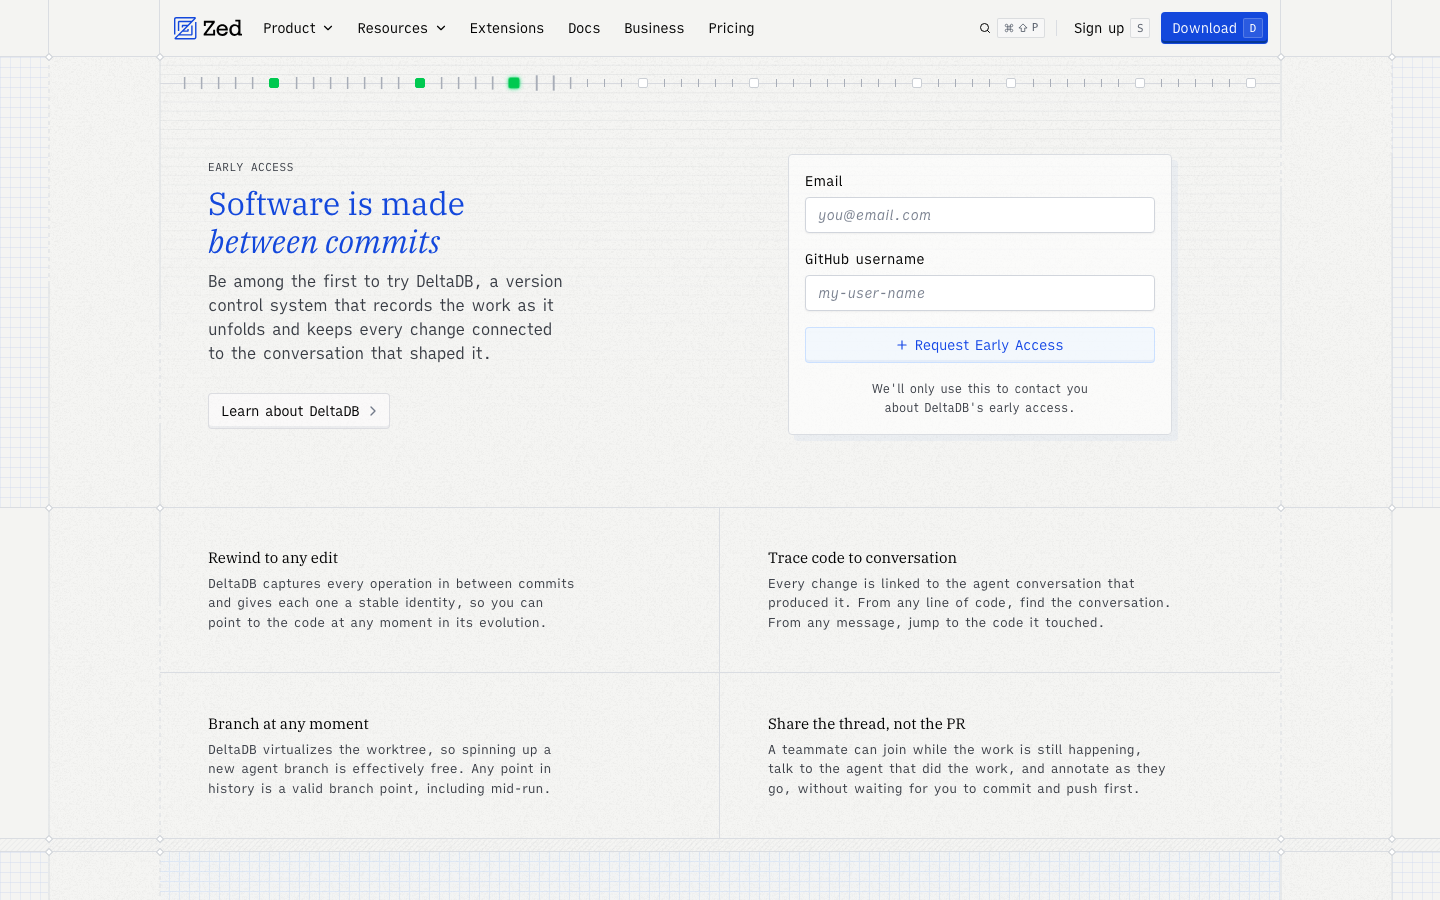Click the Download button

pos(1214,28)
